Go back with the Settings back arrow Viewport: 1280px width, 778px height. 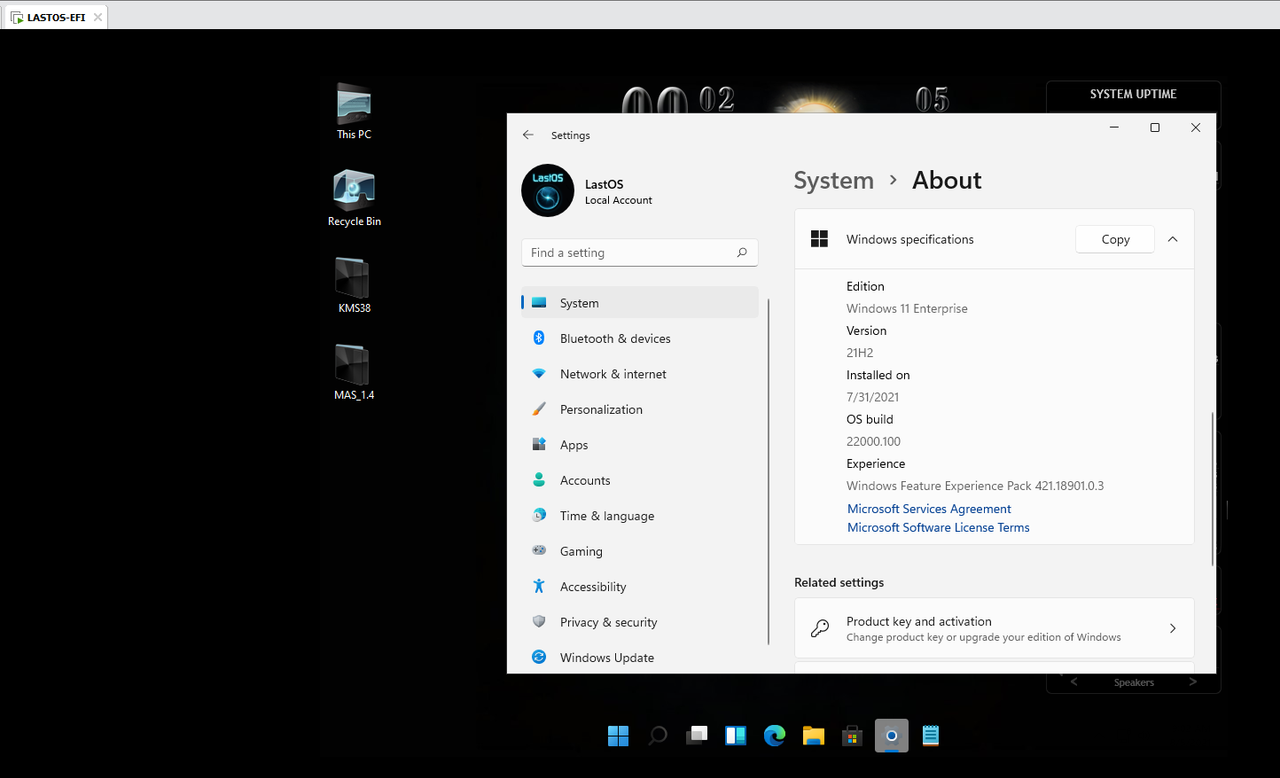click(x=528, y=135)
